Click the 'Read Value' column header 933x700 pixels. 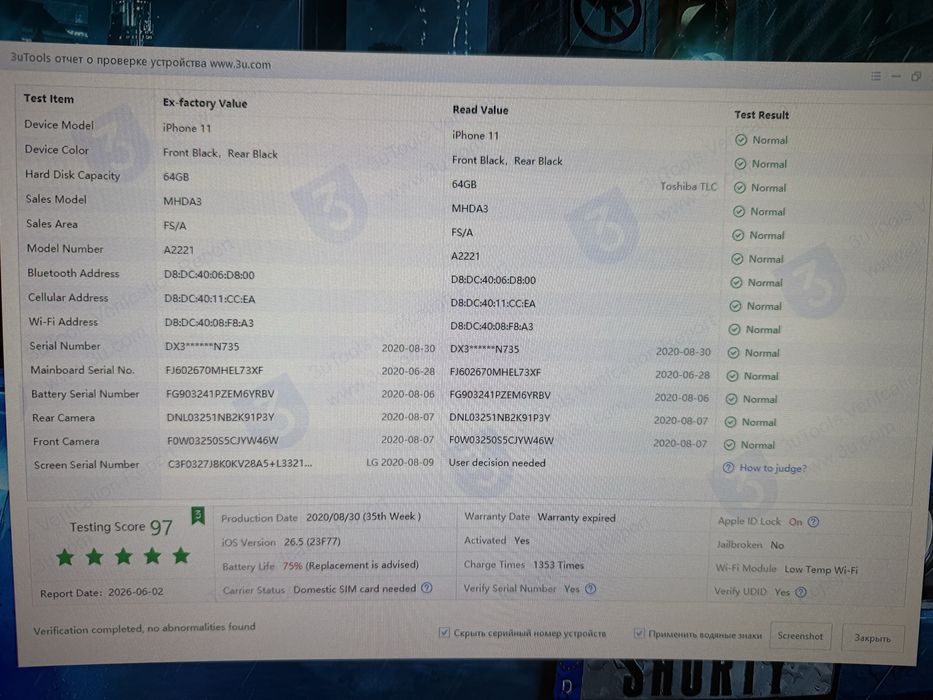(x=480, y=110)
